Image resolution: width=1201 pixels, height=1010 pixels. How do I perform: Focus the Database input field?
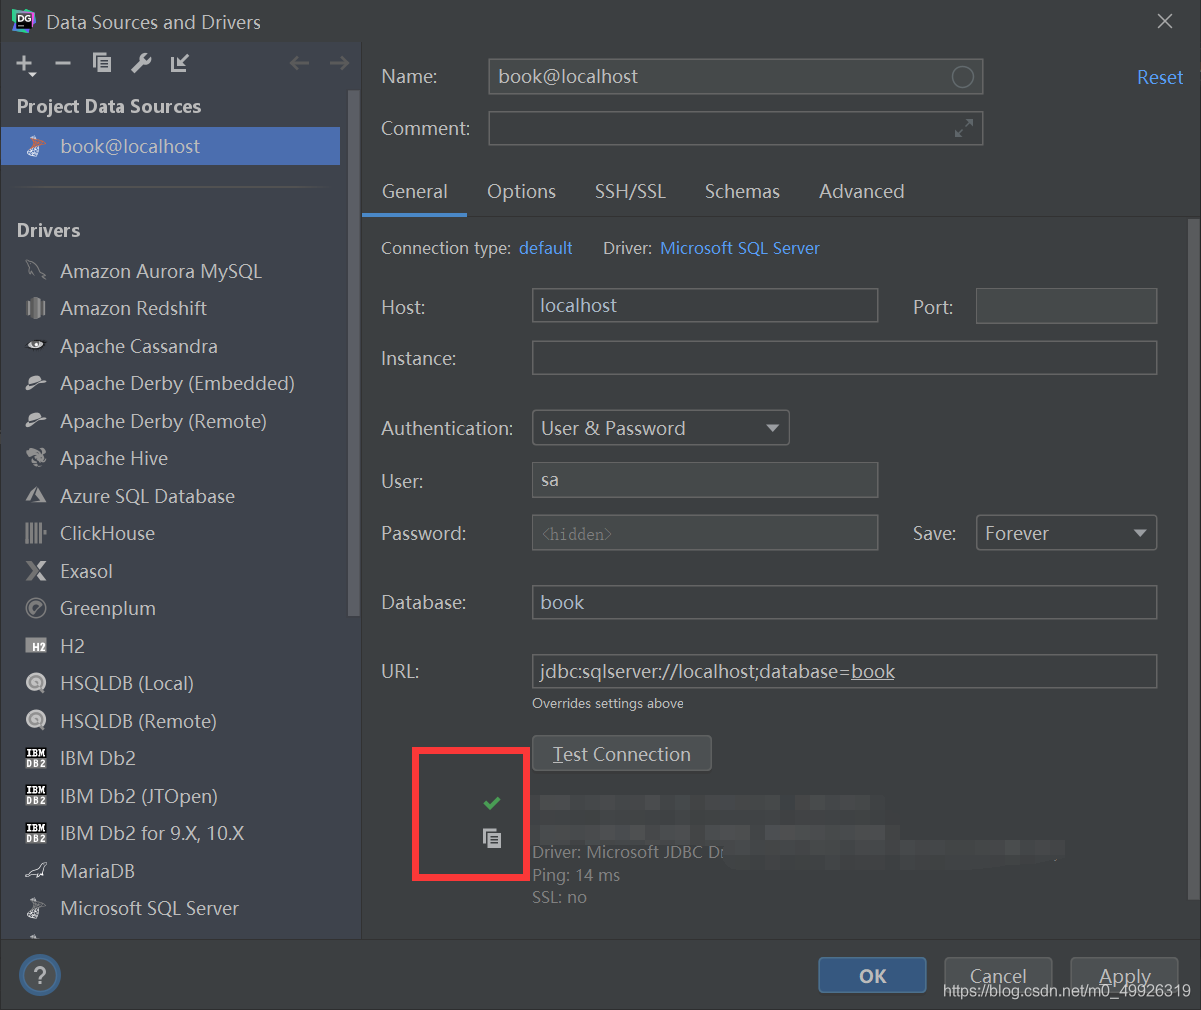[844, 602]
